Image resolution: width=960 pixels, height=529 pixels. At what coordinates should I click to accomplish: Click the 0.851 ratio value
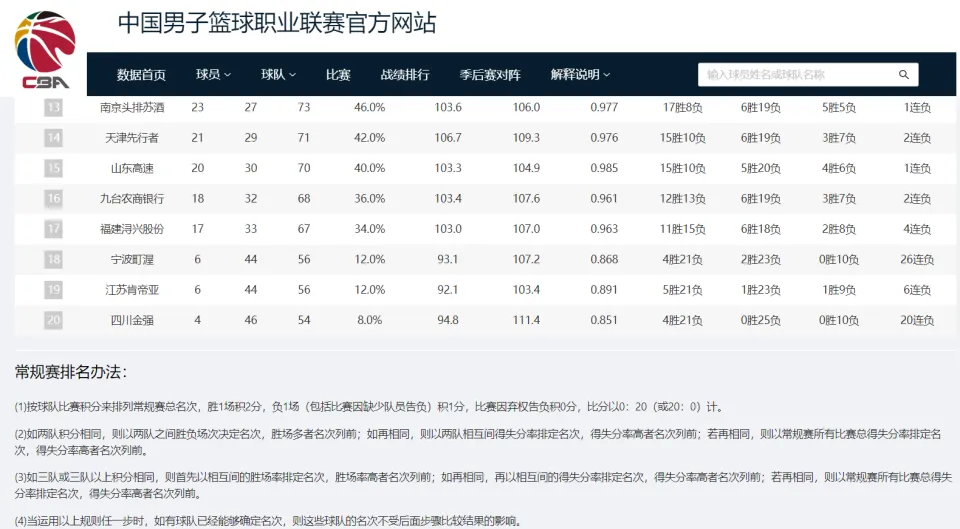click(604, 320)
